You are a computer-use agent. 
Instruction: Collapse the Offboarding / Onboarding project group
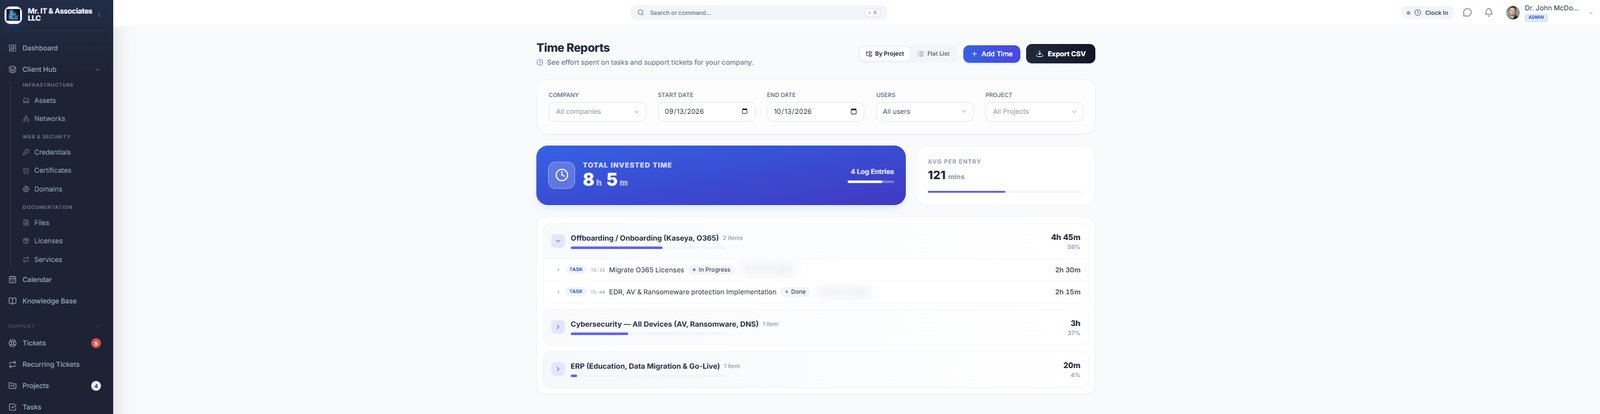[x=558, y=241]
